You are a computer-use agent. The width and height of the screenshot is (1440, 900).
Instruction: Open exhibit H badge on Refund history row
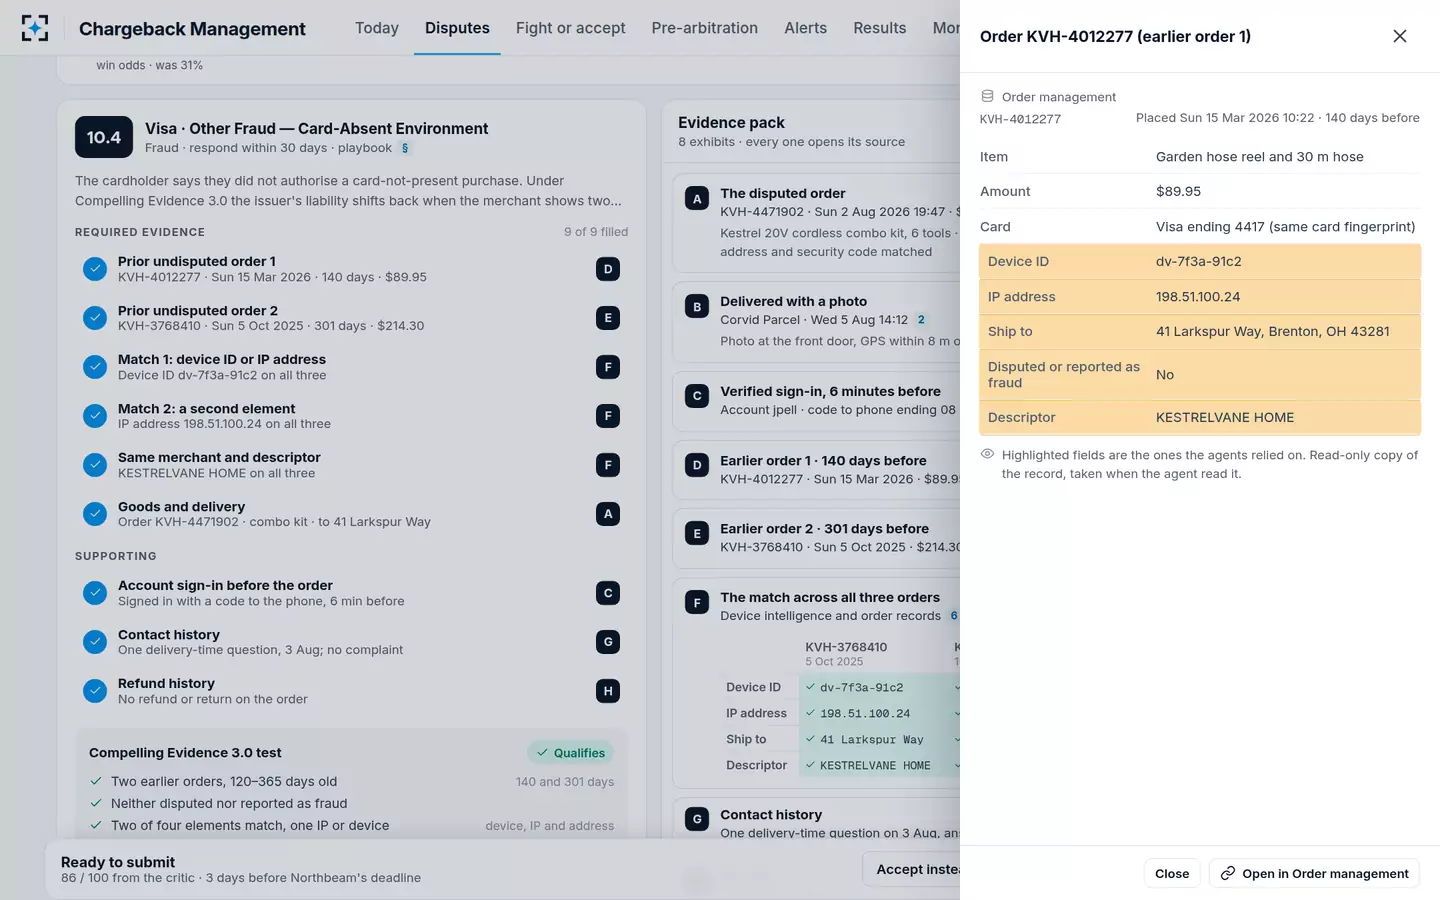[608, 691]
